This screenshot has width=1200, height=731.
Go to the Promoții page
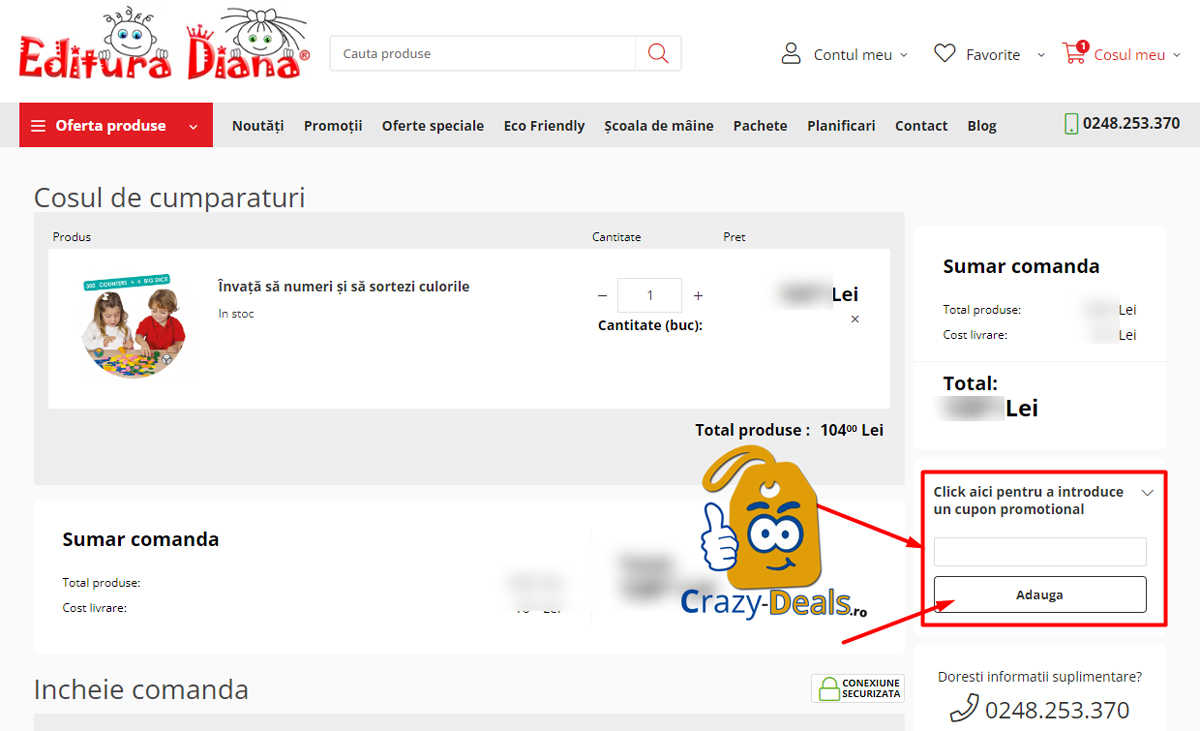click(x=333, y=126)
